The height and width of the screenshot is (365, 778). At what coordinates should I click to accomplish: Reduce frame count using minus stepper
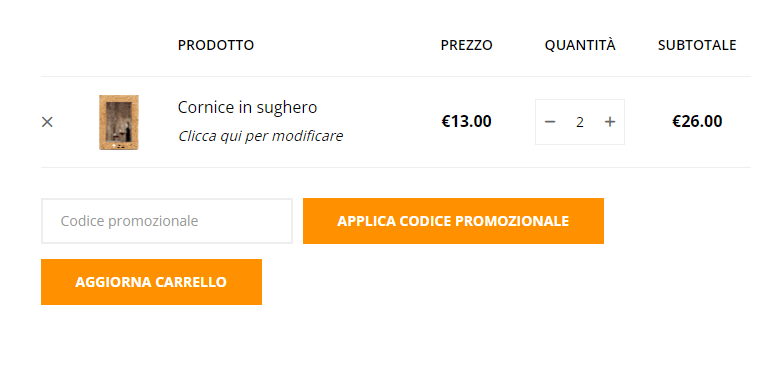[550, 122]
